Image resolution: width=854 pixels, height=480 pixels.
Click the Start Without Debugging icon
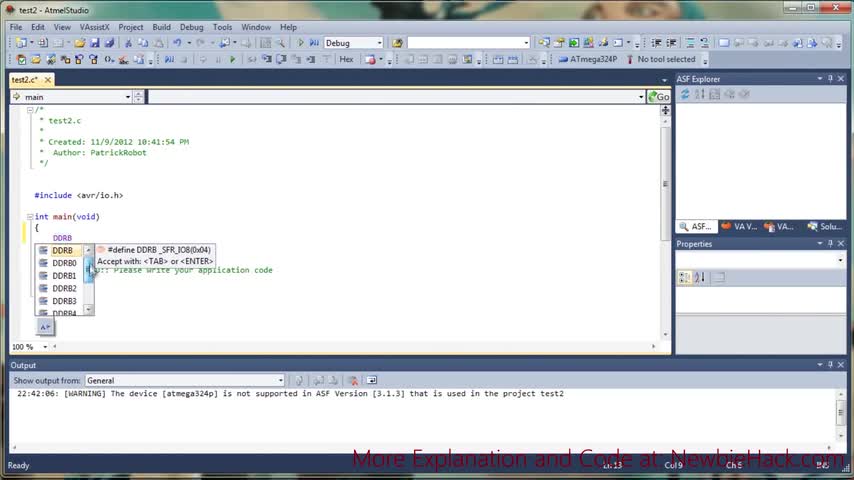point(314,43)
